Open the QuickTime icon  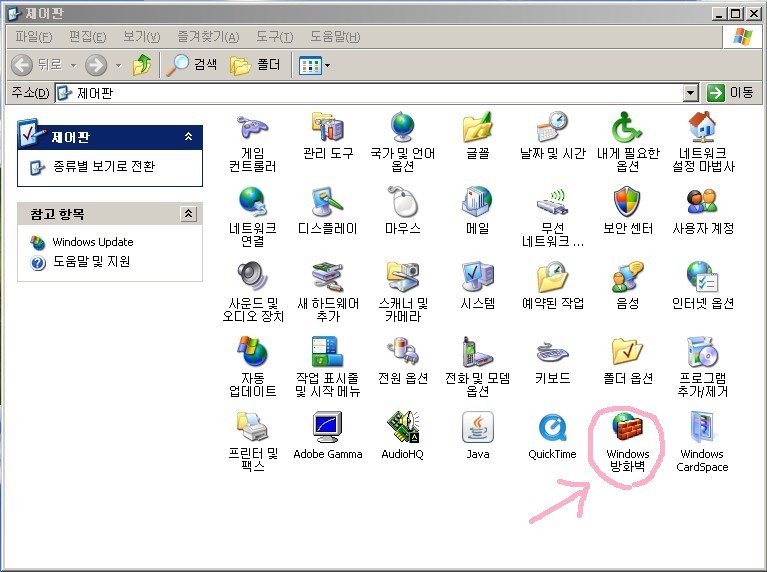click(552, 428)
